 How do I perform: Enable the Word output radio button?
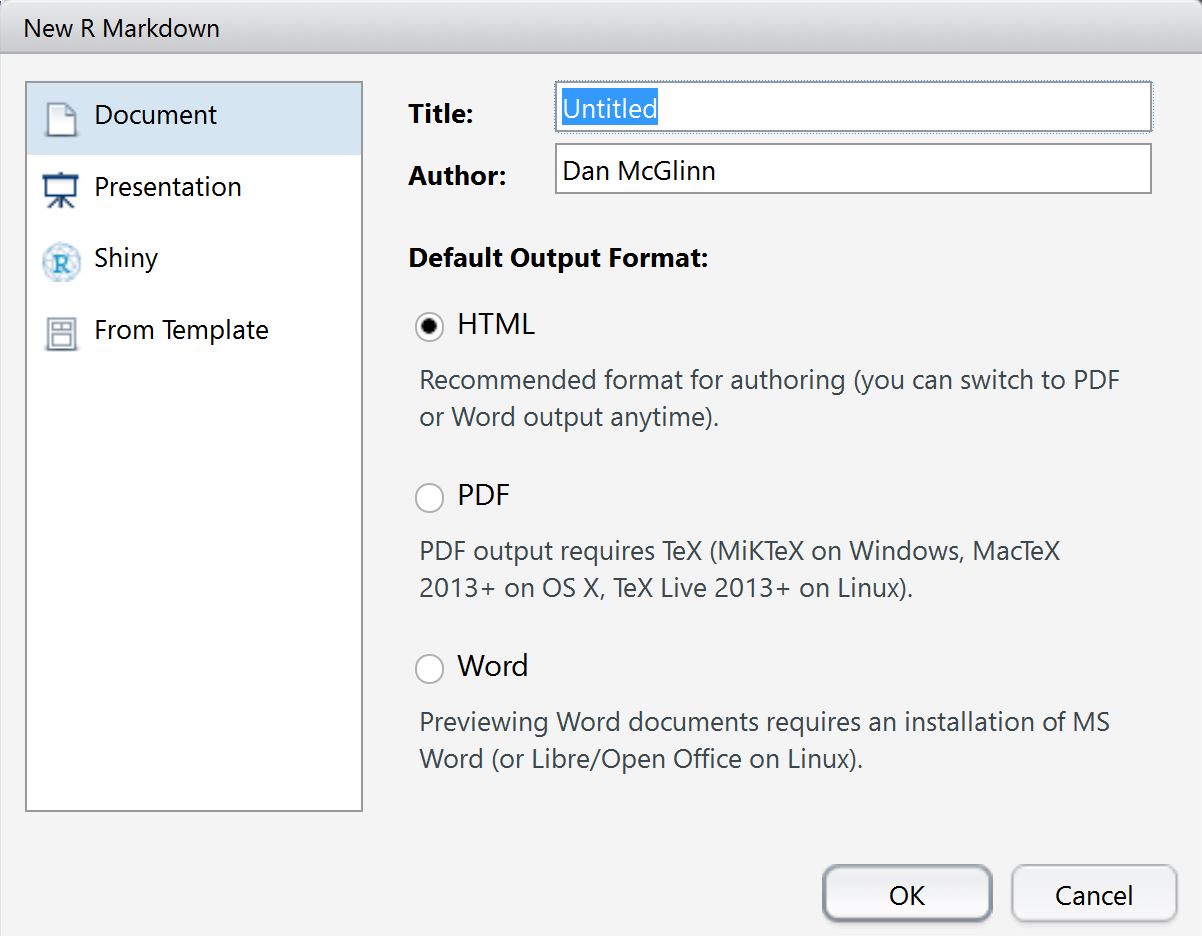(x=429, y=668)
